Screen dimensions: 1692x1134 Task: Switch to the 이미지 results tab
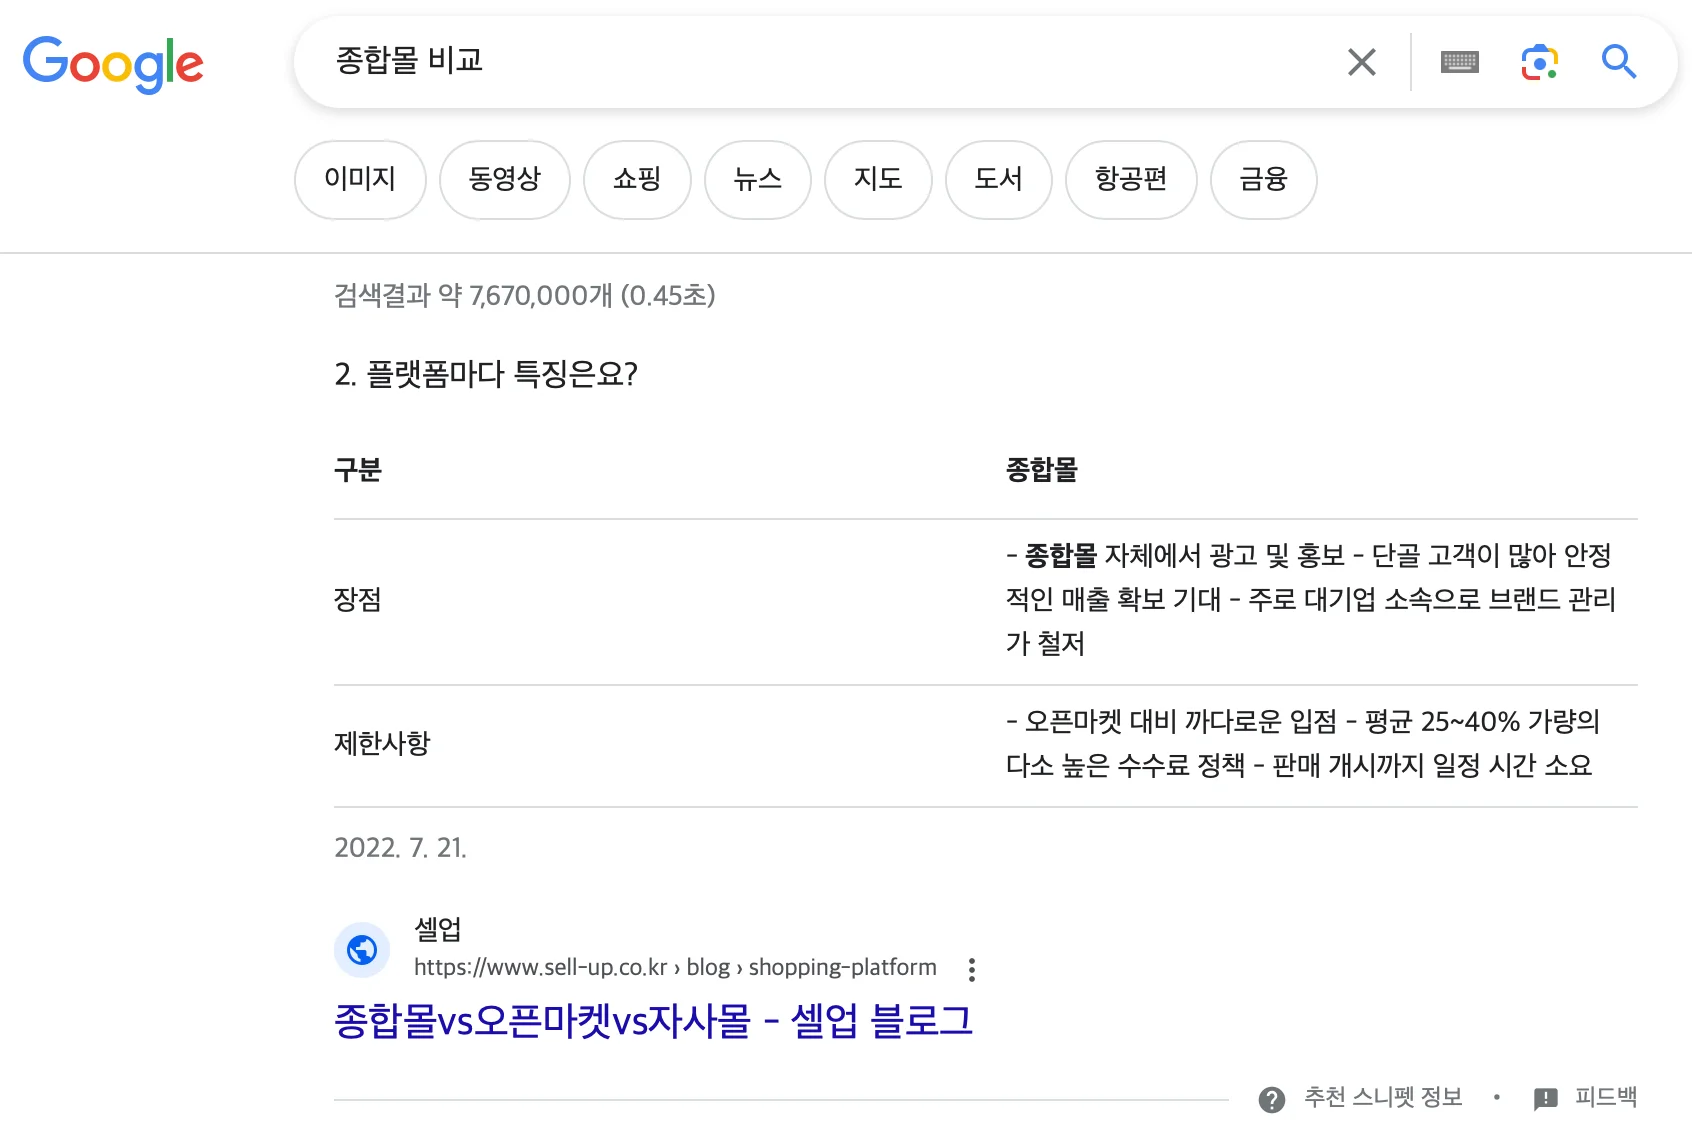360,179
